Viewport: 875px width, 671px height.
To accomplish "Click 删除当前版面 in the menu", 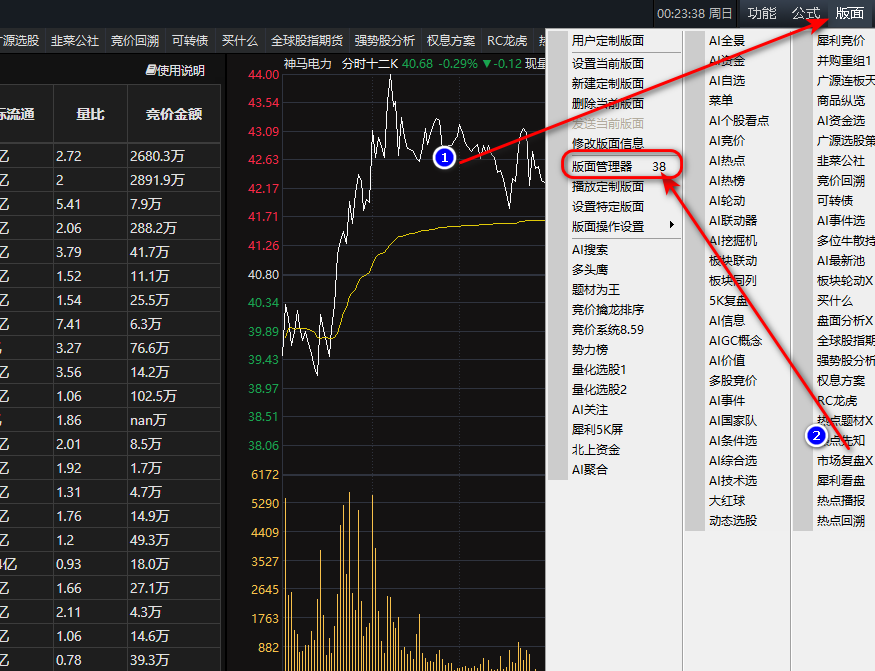I will pos(608,103).
